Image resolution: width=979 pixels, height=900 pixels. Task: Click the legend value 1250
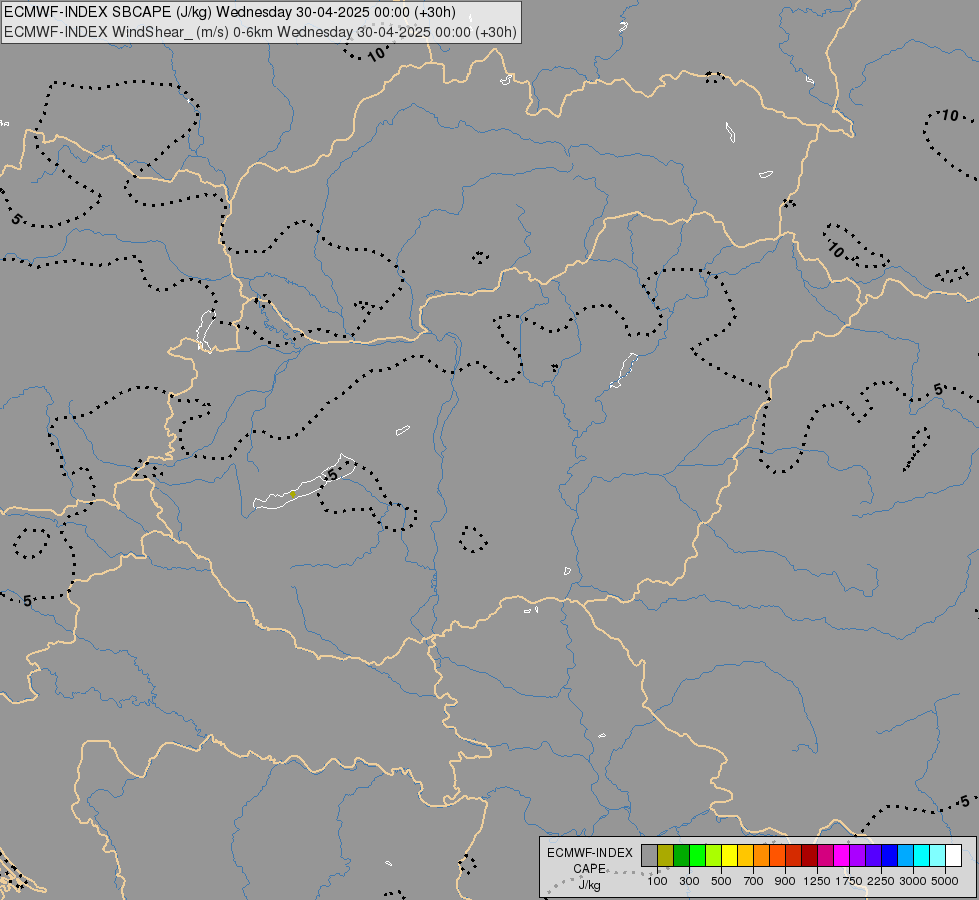pos(817,881)
